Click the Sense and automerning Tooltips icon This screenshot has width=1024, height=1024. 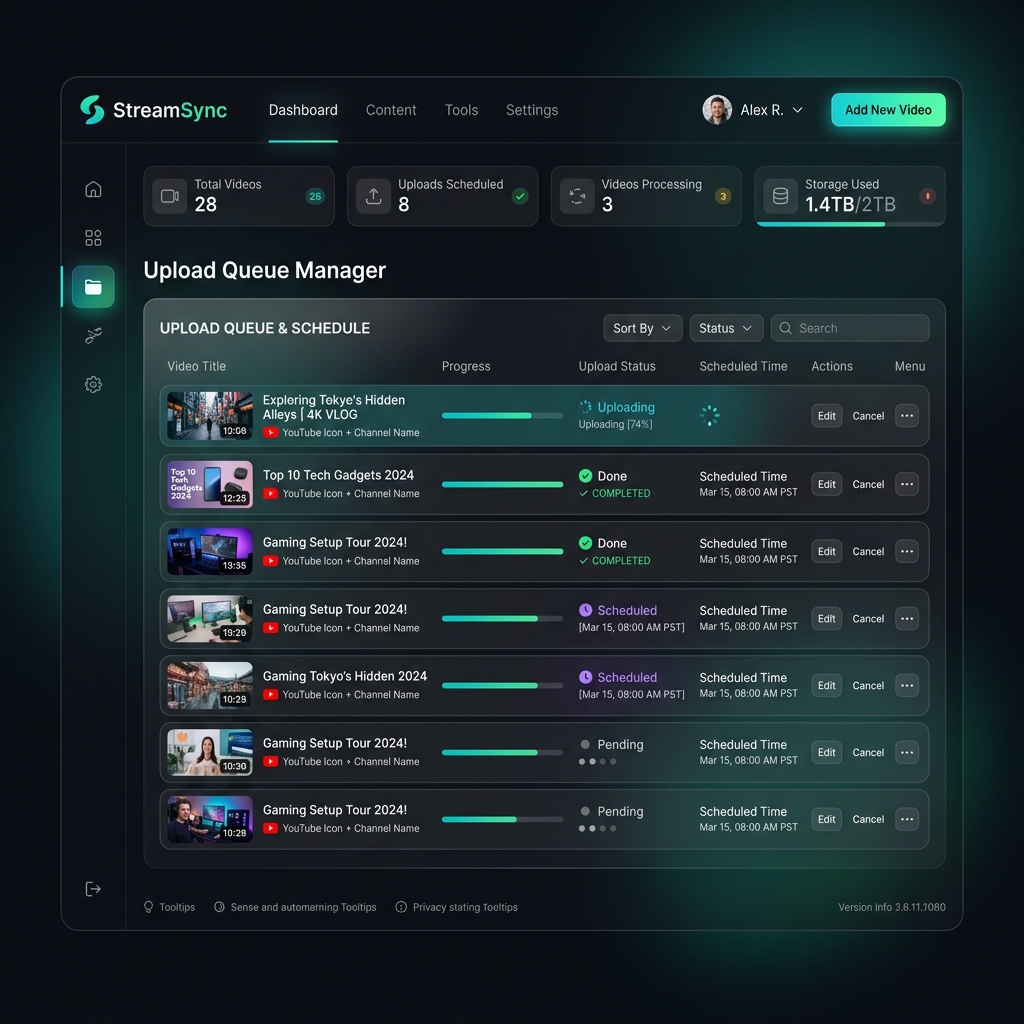tap(219, 907)
